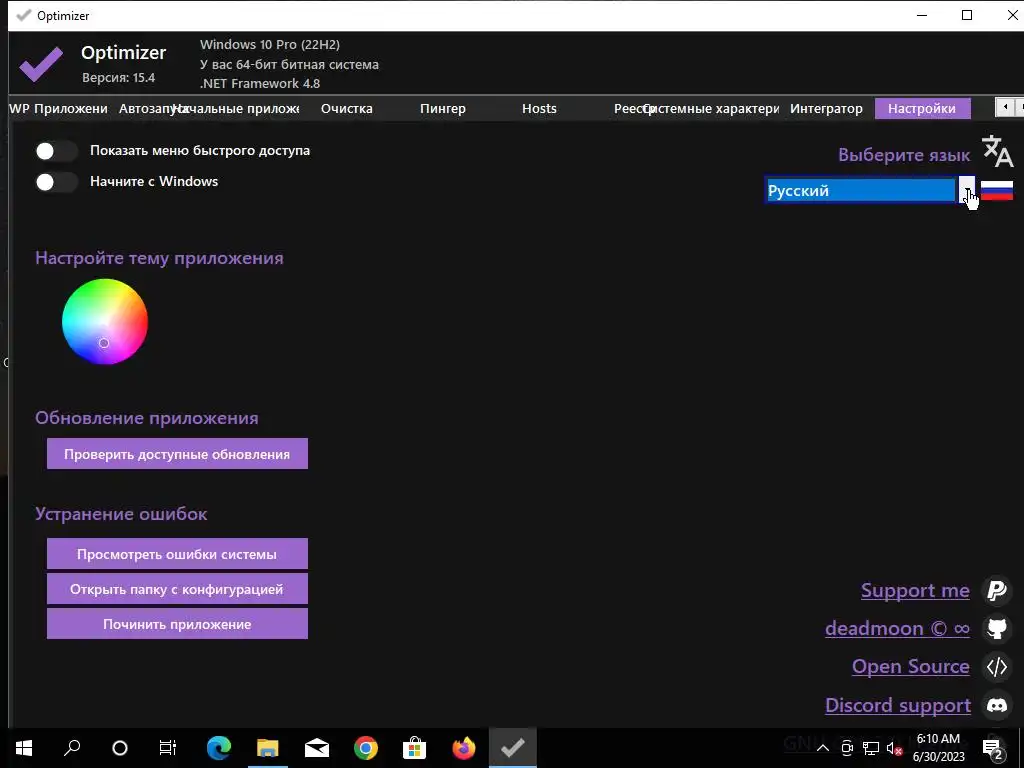Click the muted volume tray icon
Image resolution: width=1024 pixels, height=768 pixels.
[894, 748]
